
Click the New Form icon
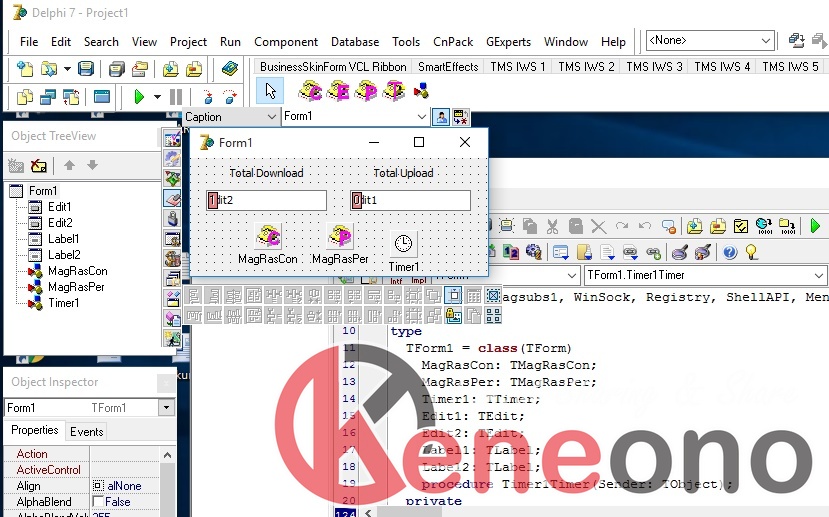coord(102,97)
